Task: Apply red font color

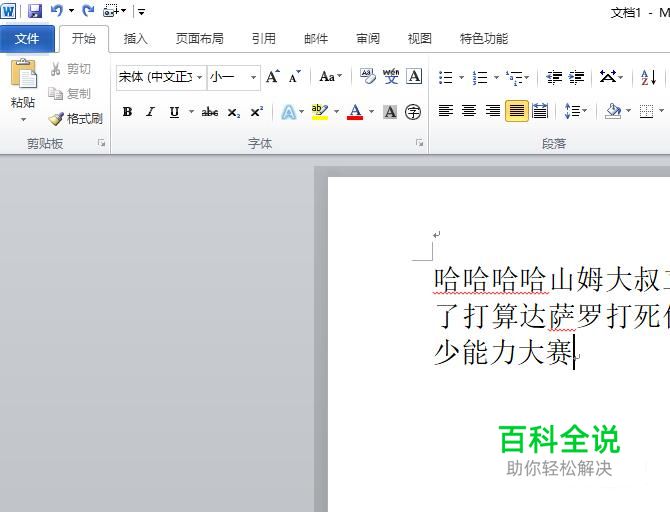Action: (x=355, y=112)
